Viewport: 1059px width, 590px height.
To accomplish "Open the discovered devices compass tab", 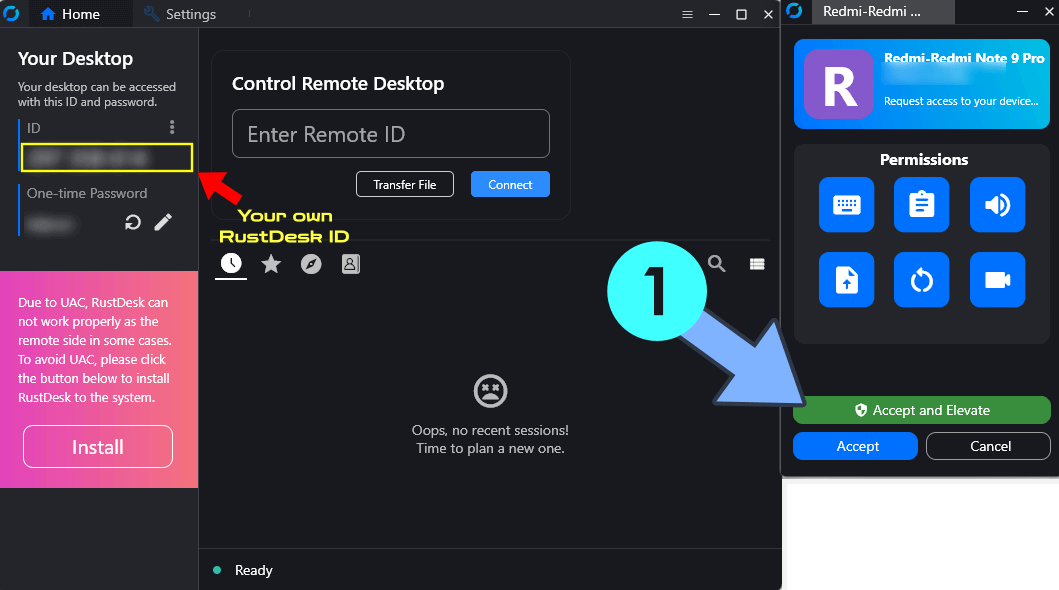I will (x=311, y=264).
